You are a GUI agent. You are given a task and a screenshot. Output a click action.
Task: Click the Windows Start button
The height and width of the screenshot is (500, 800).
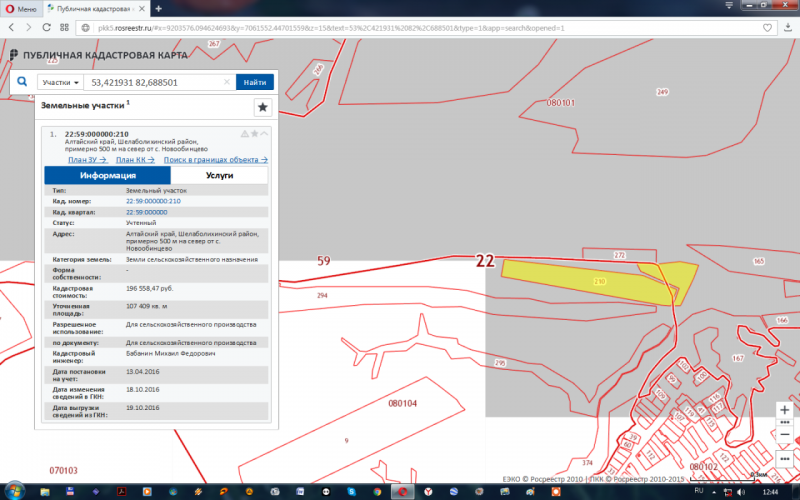[14, 491]
